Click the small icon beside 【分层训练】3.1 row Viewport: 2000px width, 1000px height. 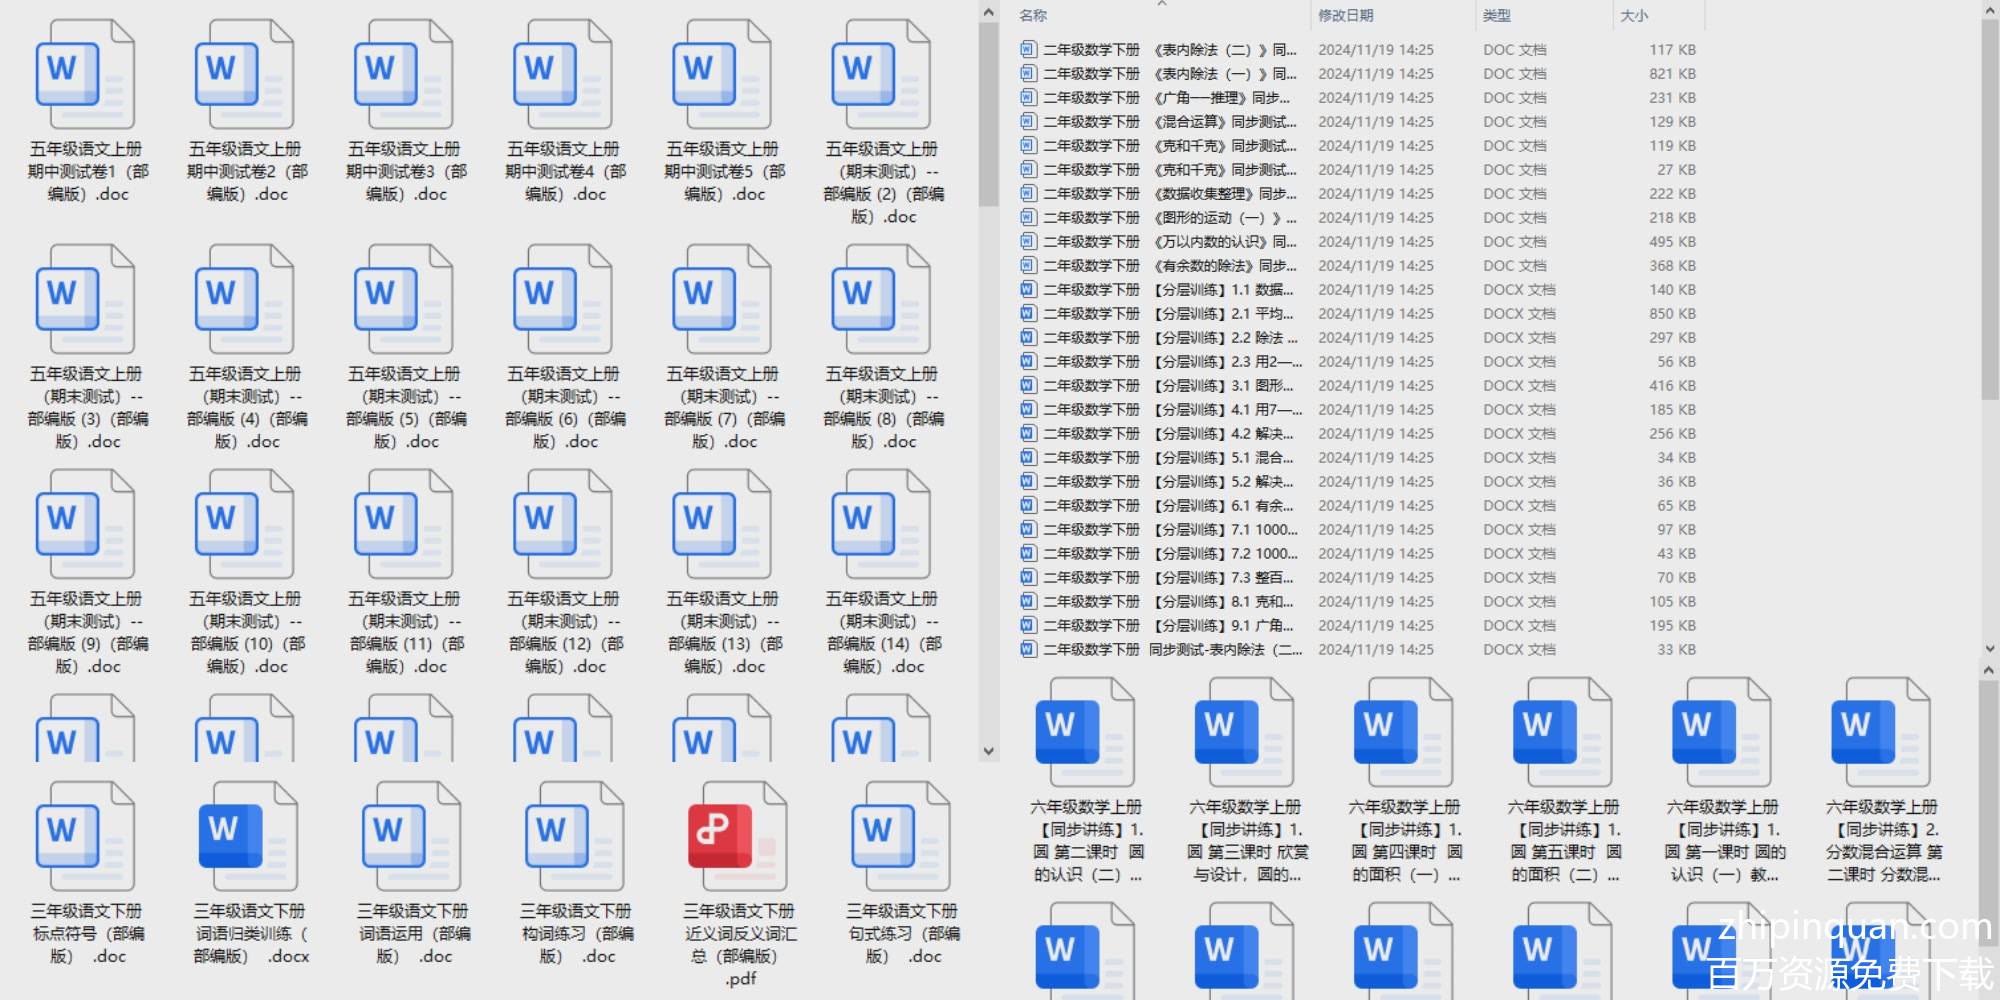[x=1028, y=385]
